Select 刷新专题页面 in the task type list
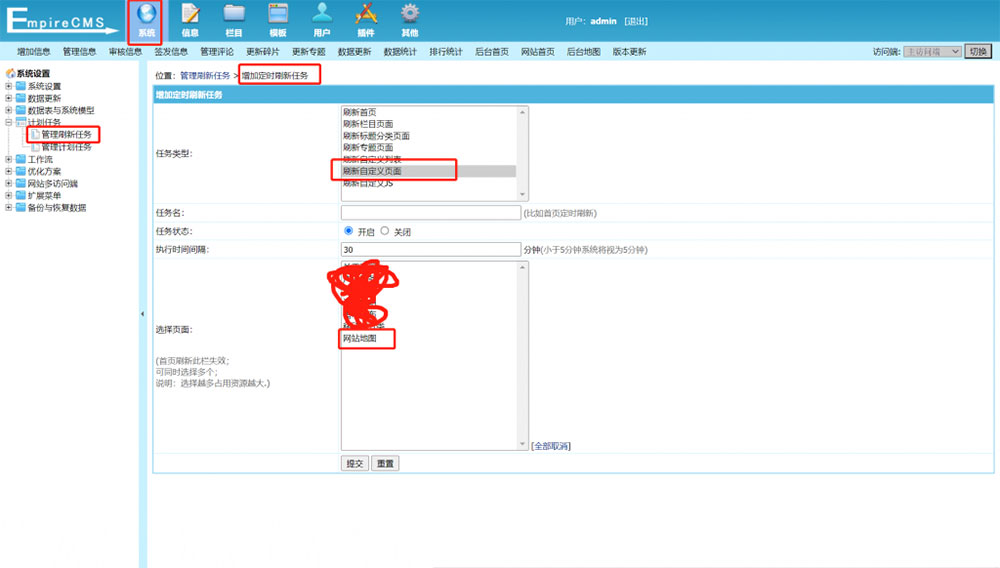The image size is (1000, 568). click(429, 147)
